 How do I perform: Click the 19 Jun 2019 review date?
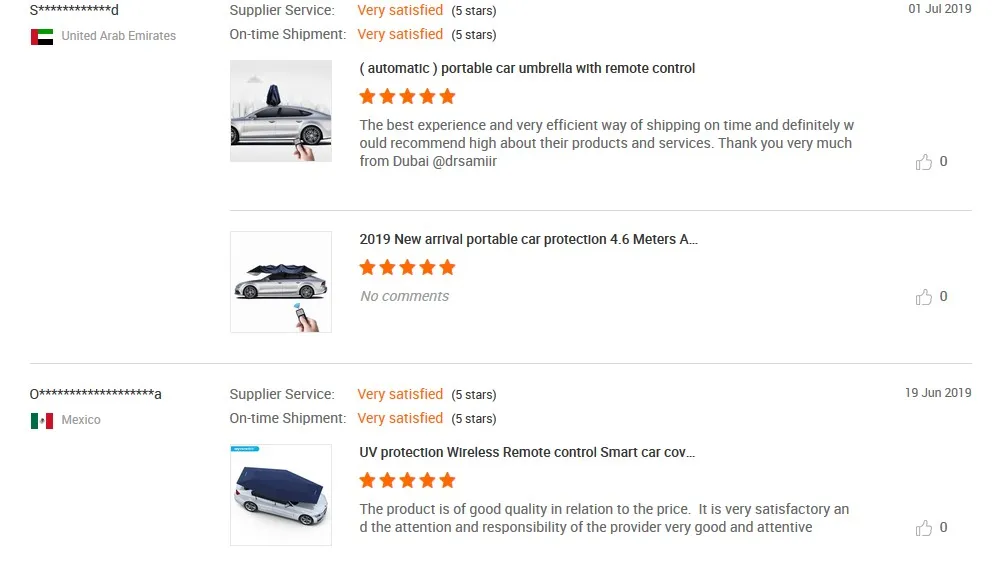pyautogui.click(x=938, y=393)
